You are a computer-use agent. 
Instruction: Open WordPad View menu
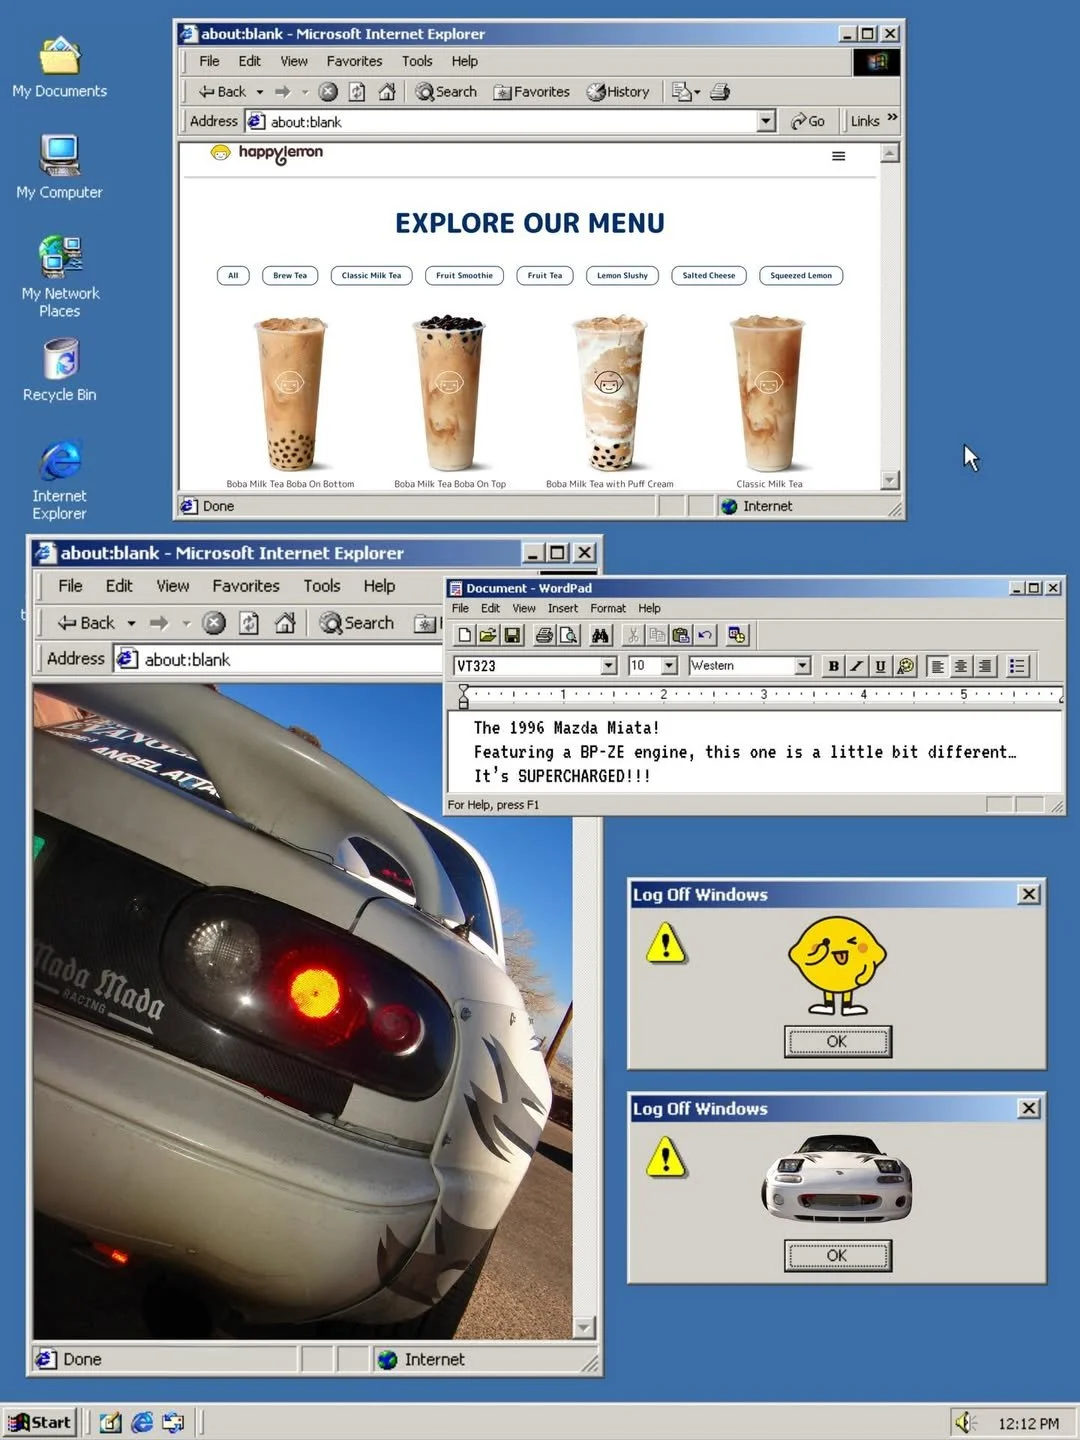(x=524, y=608)
